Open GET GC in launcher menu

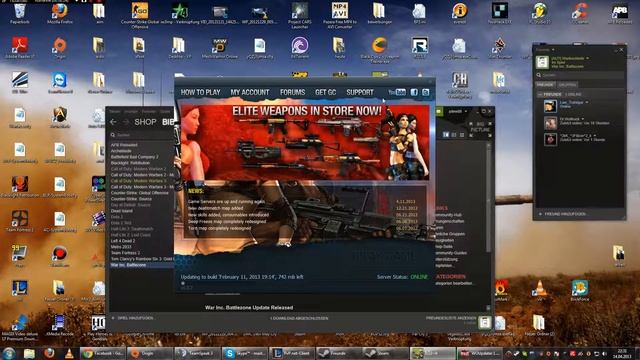click(x=325, y=93)
